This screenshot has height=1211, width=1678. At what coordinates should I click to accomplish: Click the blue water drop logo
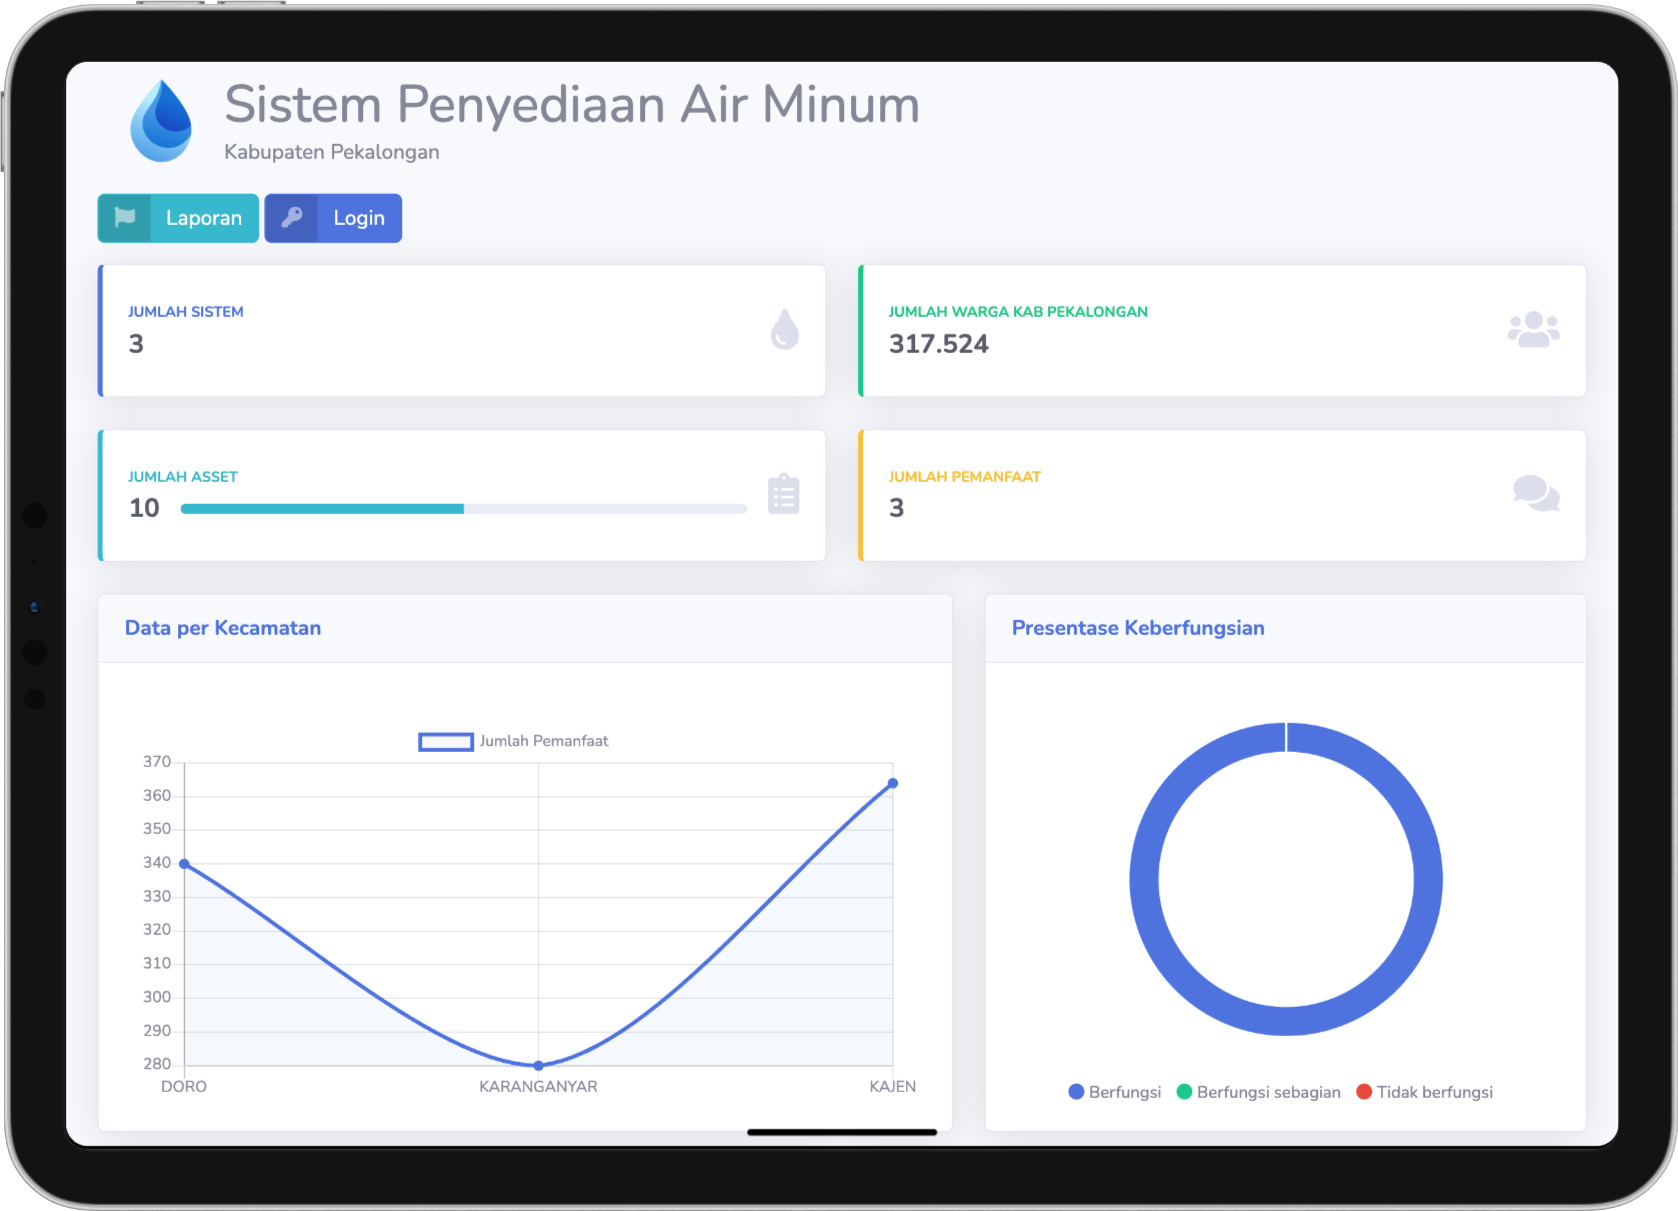coord(161,121)
